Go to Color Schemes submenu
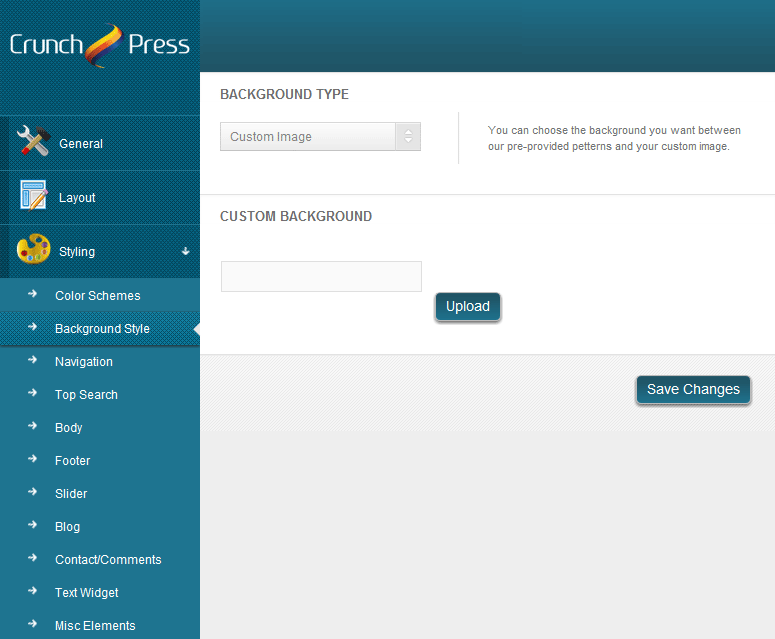This screenshot has width=775, height=639. tap(100, 295)
